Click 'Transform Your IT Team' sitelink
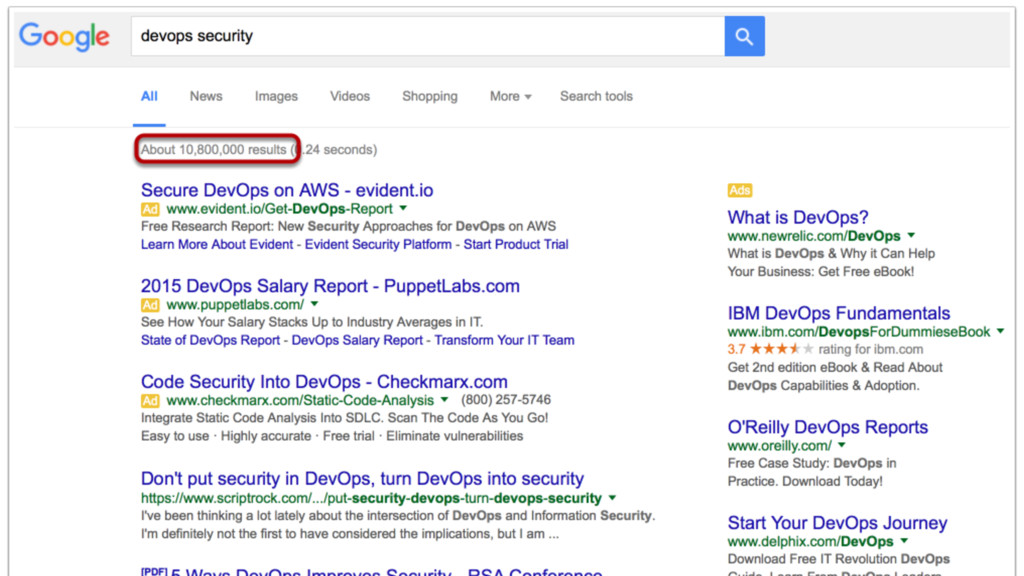 (504, 340)
